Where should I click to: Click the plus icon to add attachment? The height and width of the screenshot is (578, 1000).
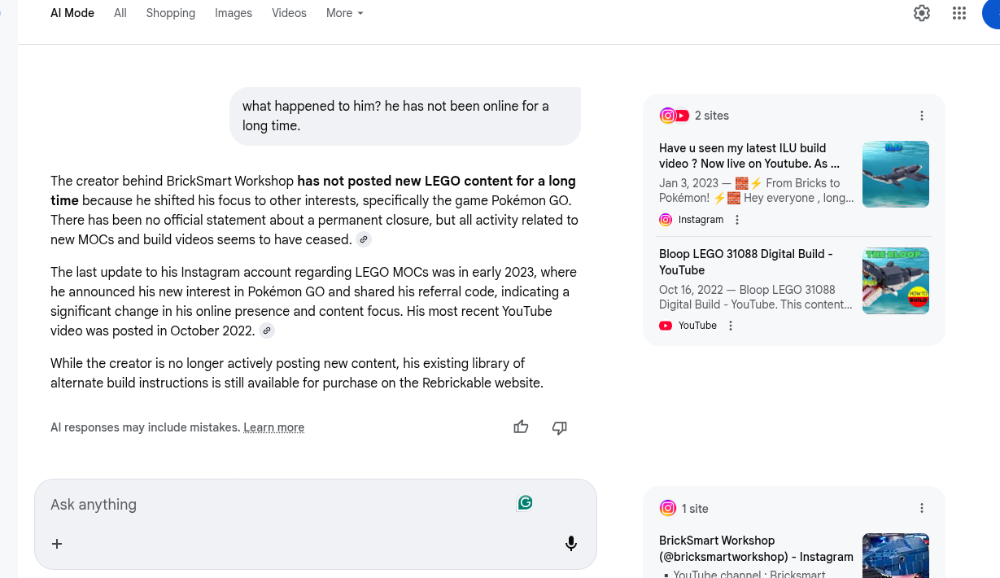pos(57,544)
